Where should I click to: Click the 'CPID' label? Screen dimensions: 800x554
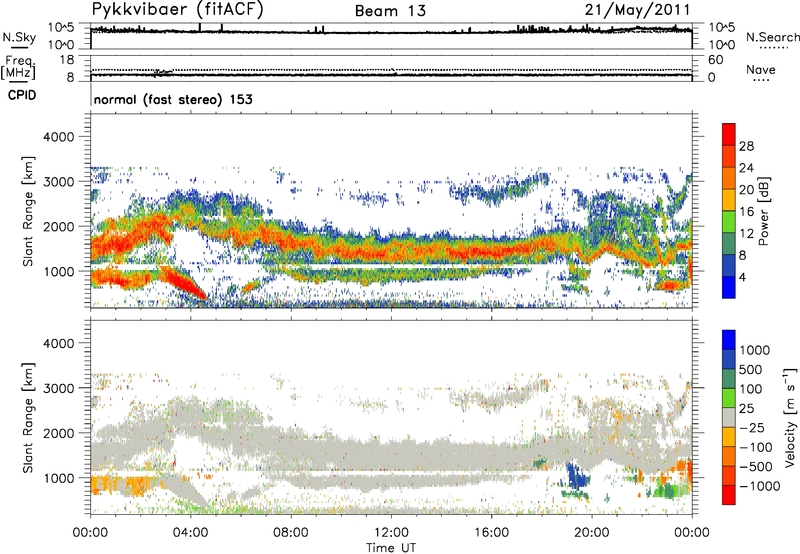coord(22,95)
